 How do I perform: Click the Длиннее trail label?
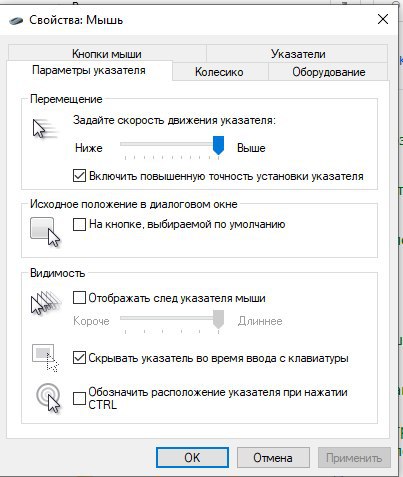(x=260, y=321)
